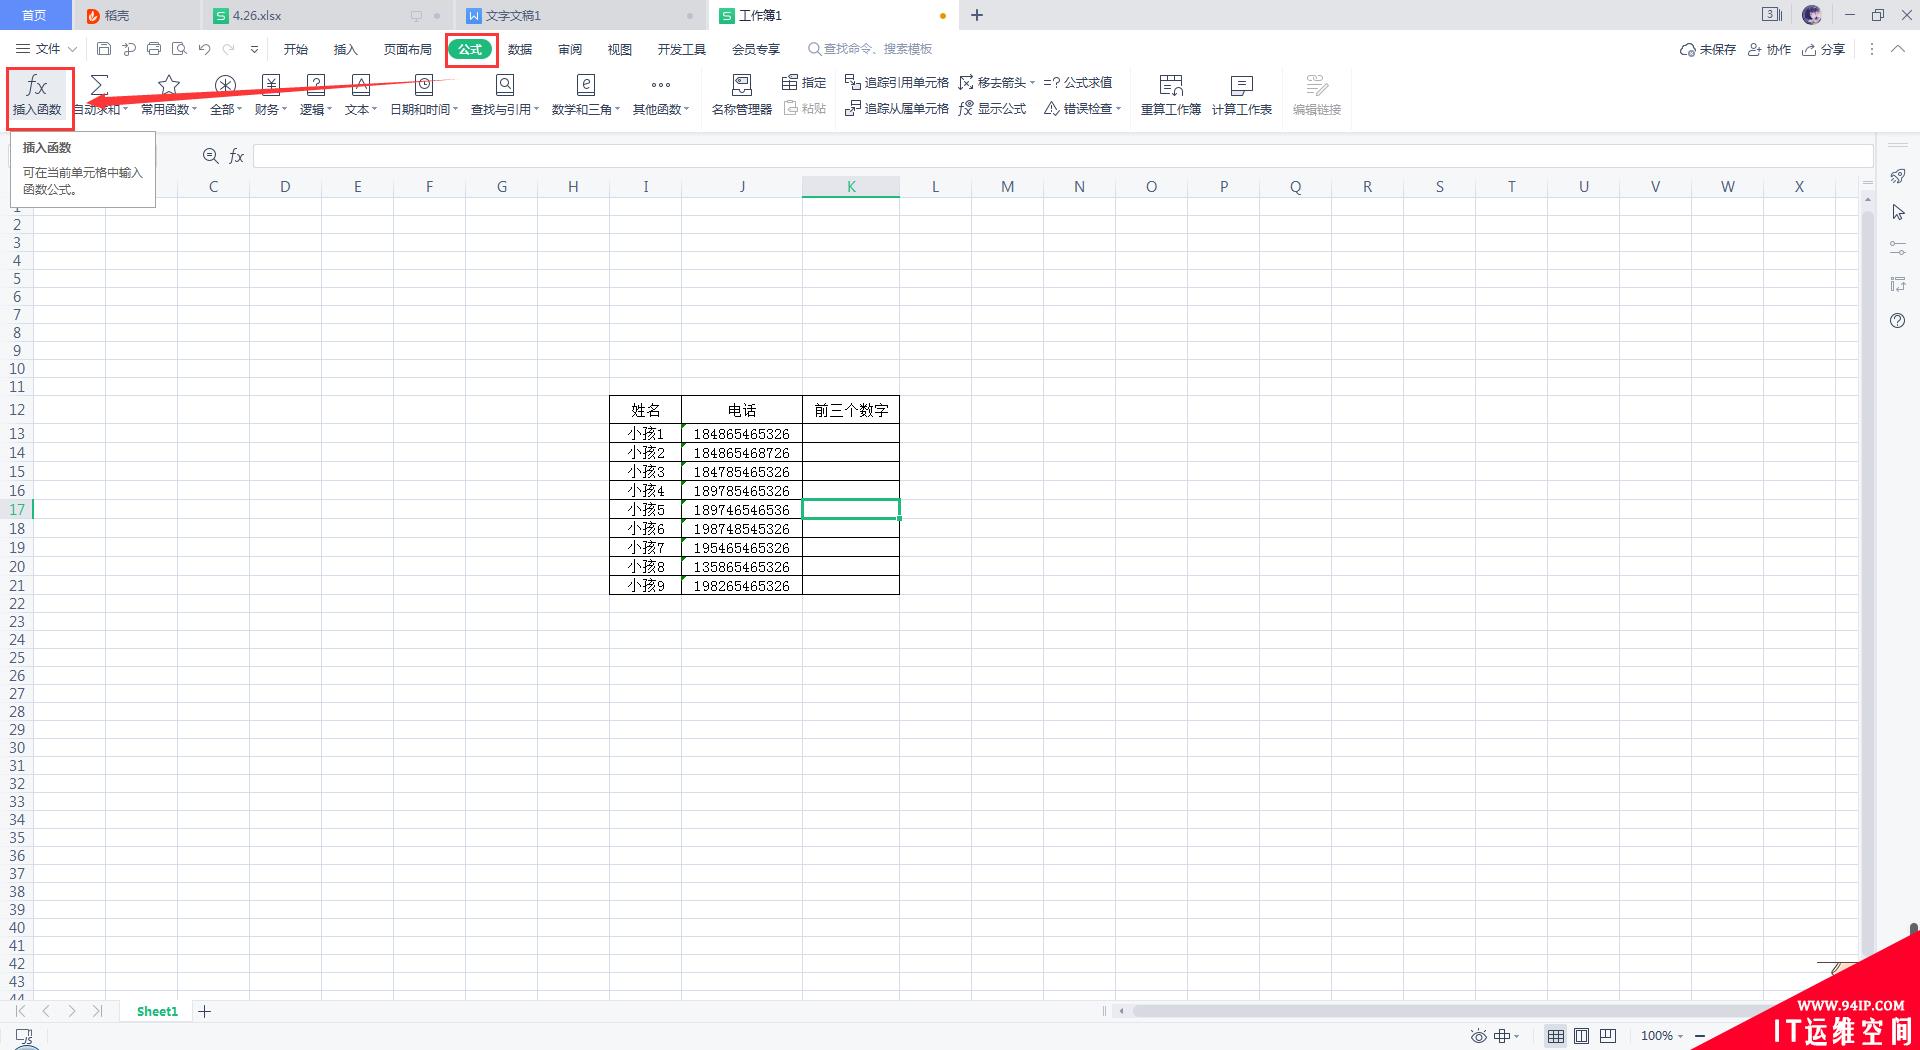This screenshot has height=1050, width=1920.
Task: Click the selection pane cursor icon in sidebar
Action: click(1898, 213)
